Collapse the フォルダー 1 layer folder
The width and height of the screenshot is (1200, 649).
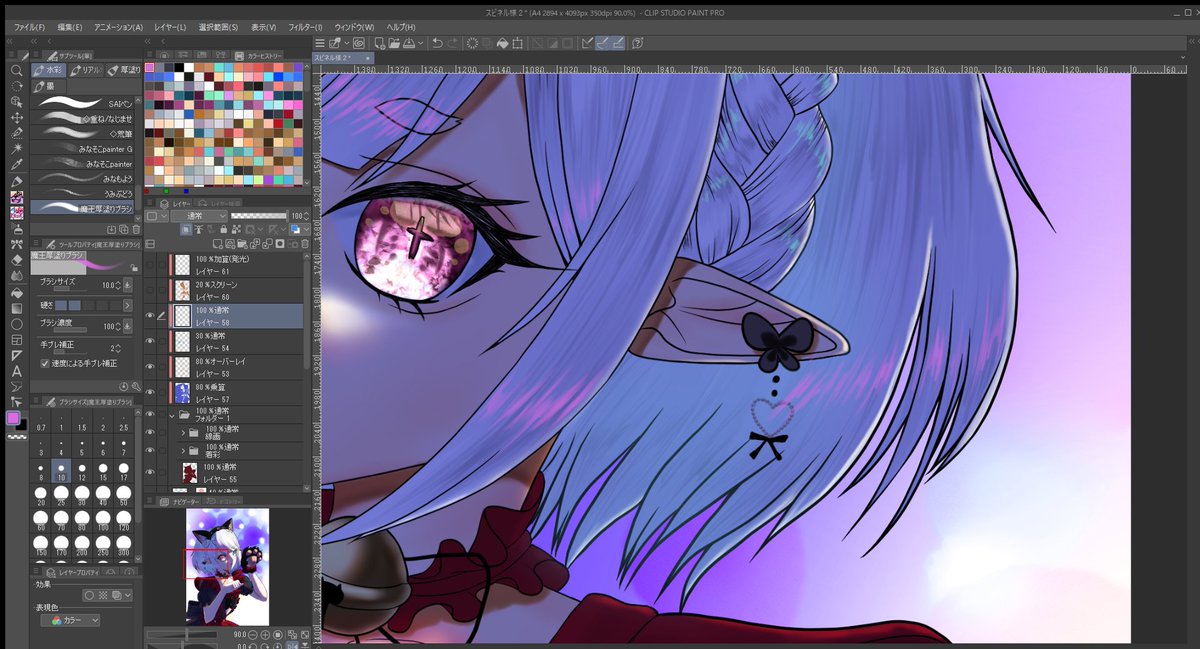pyautogui.click(x=172, y=415)
